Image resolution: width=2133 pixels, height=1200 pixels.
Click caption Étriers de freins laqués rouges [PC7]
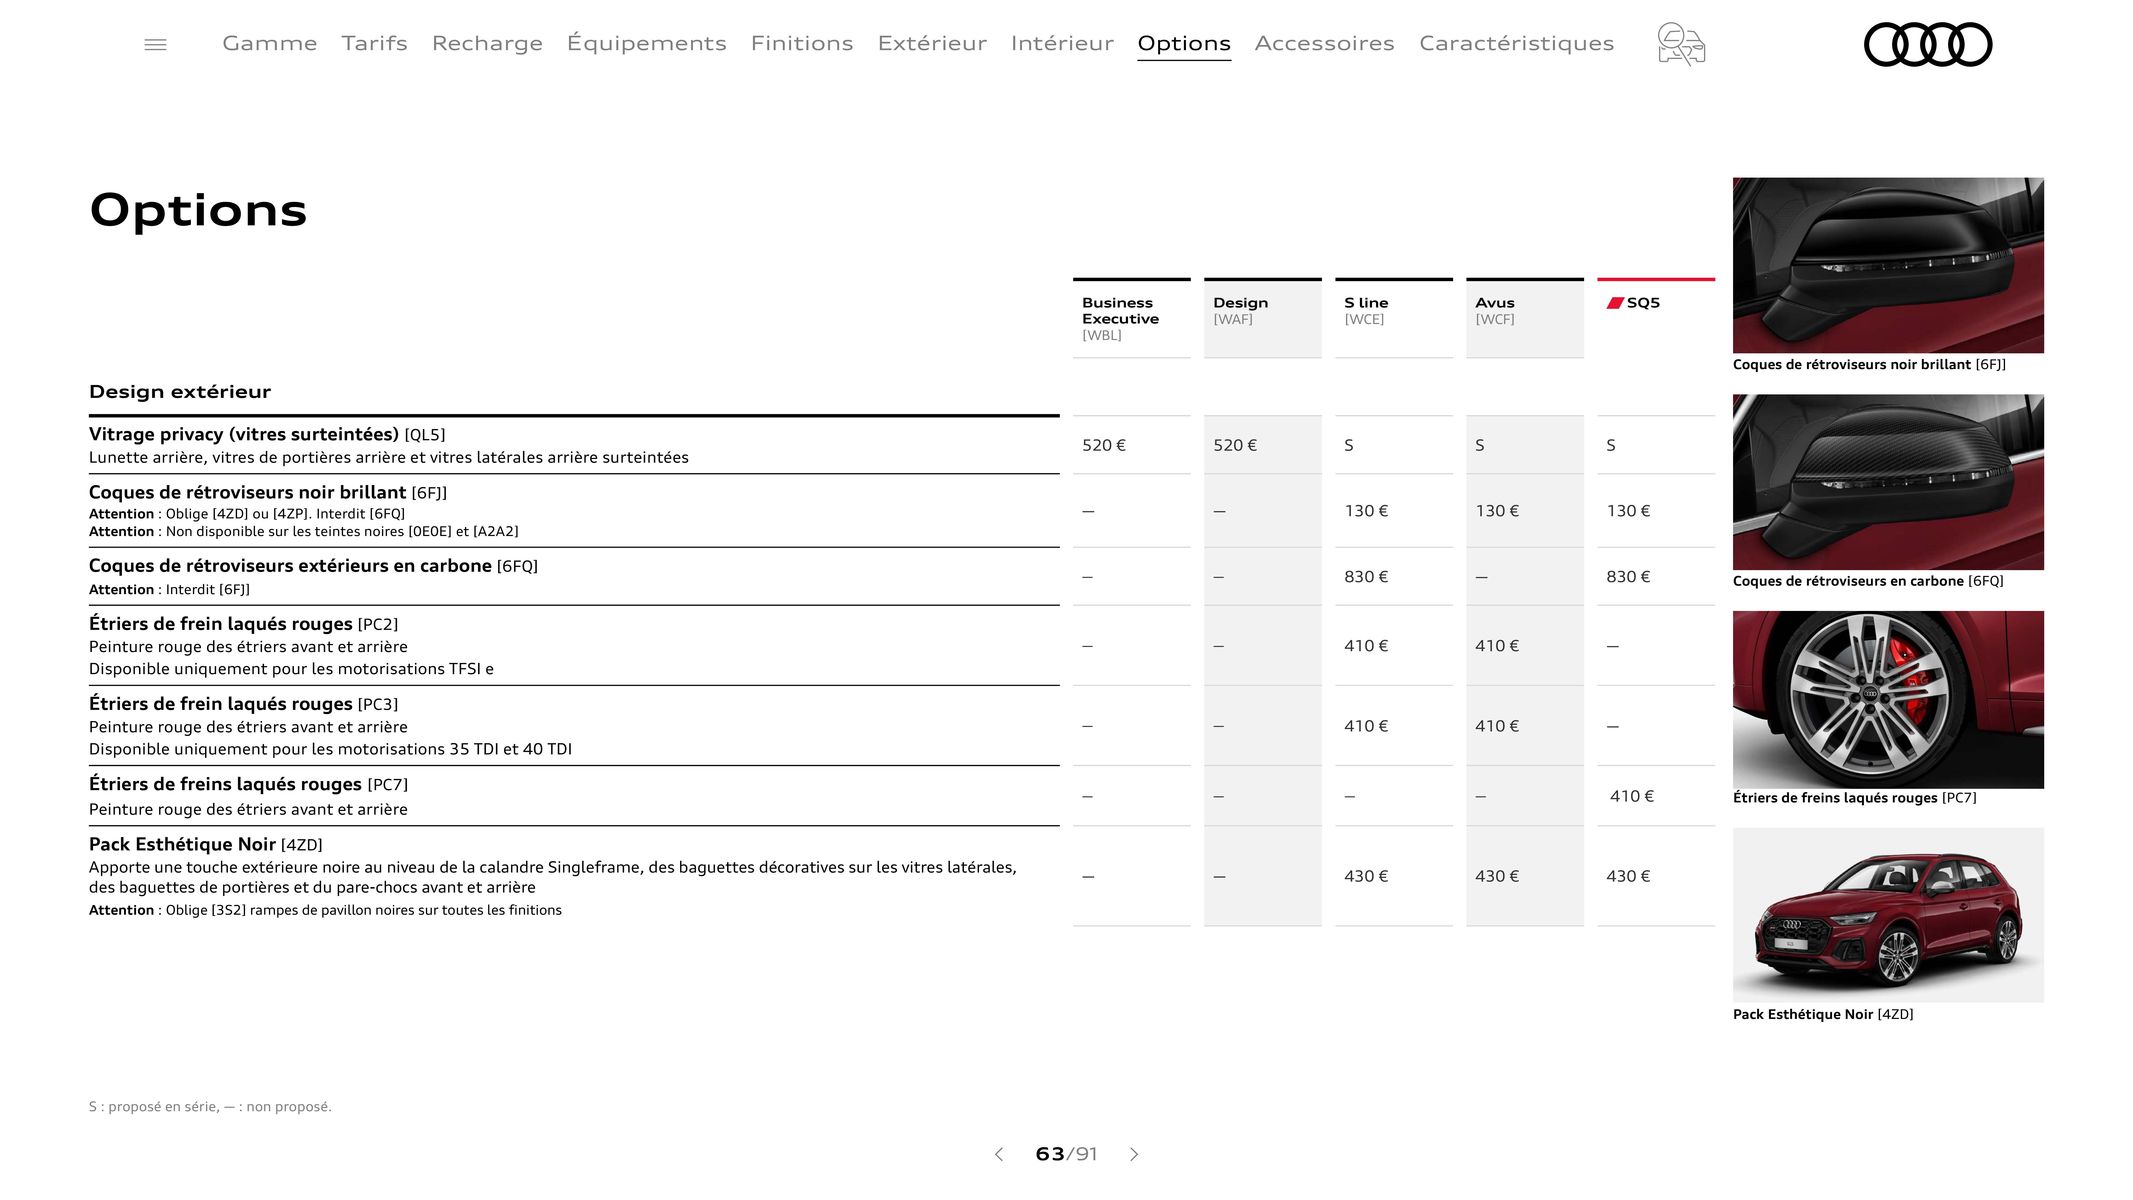click(x=1854, y=798)
